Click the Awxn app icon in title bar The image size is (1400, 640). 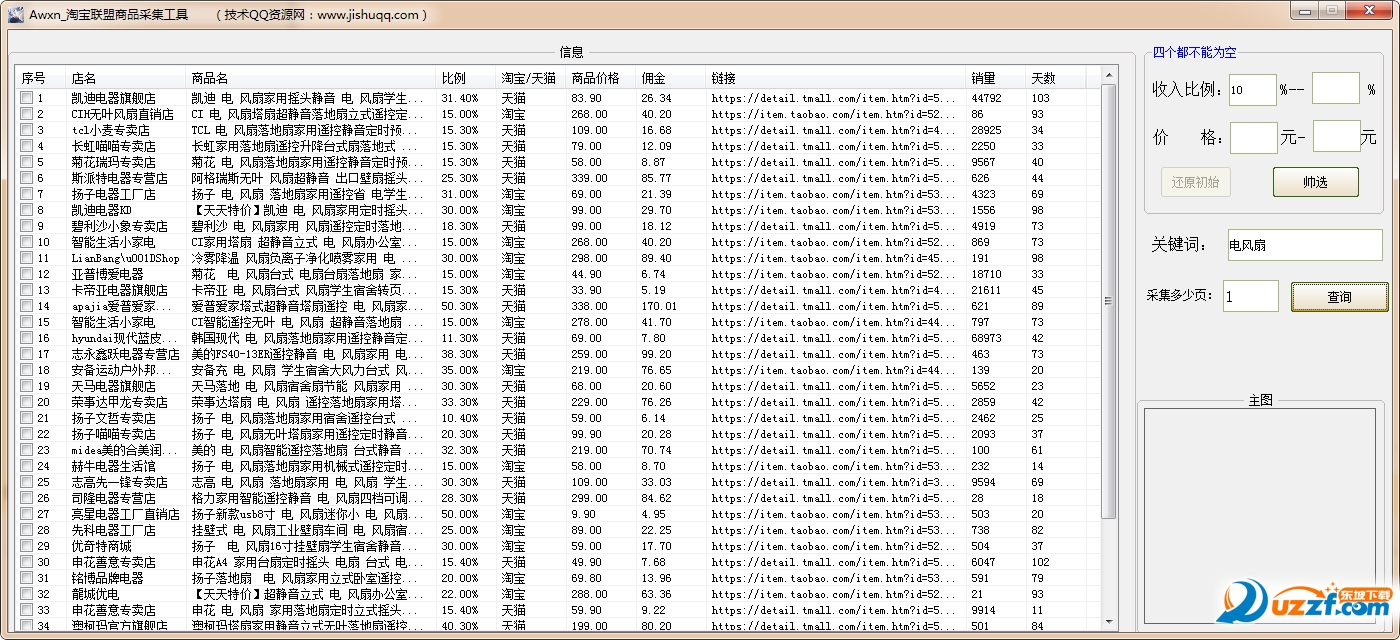pos(15,14)
